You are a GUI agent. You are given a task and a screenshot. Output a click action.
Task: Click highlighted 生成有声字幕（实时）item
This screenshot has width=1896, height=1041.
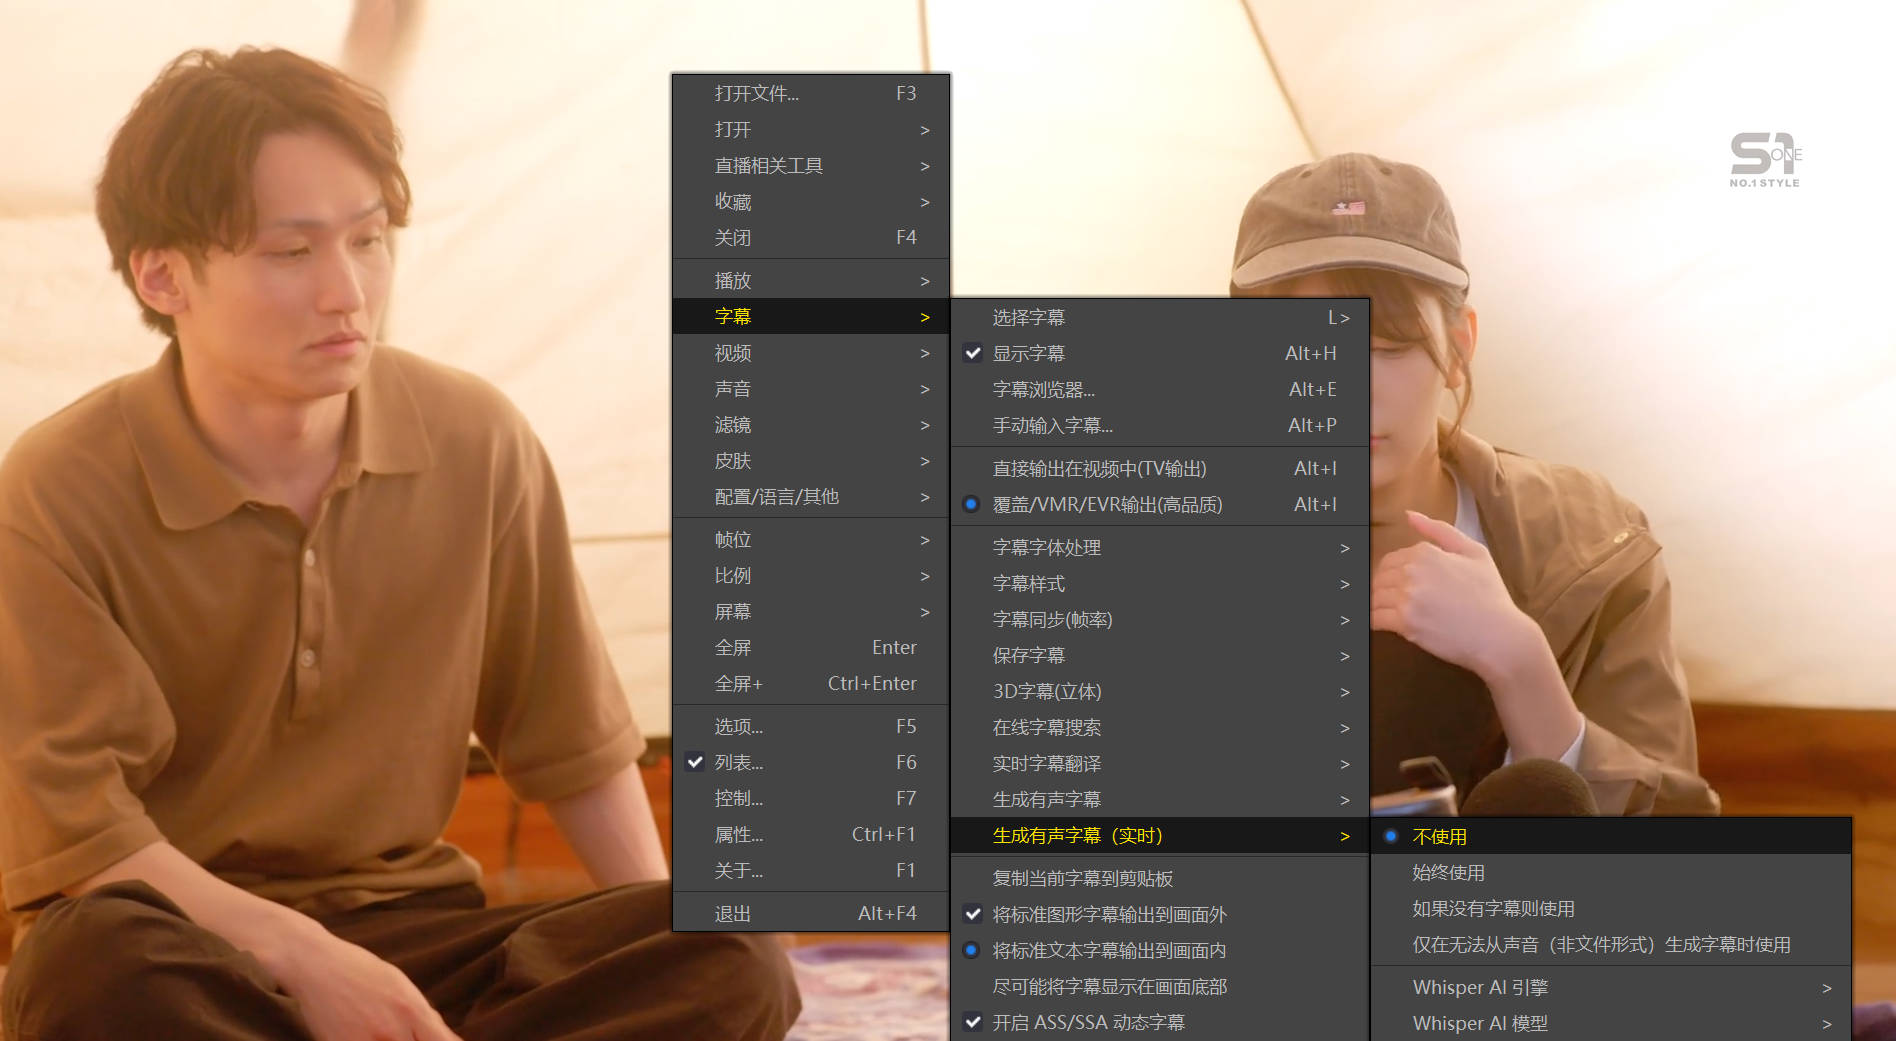coord(1160,836)
